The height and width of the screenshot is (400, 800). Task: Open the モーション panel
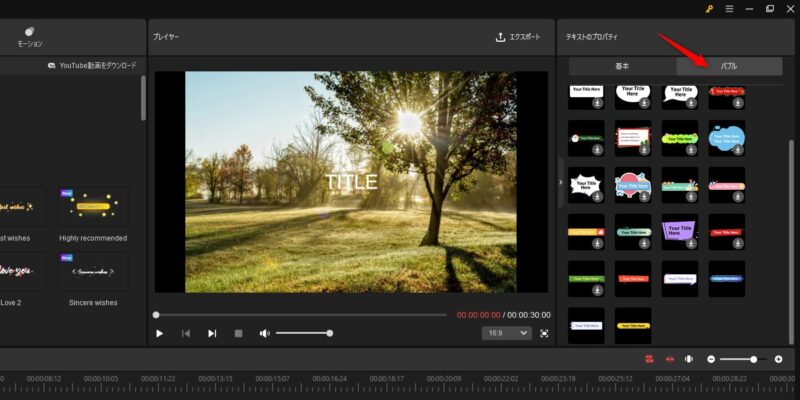coord(30,37)
